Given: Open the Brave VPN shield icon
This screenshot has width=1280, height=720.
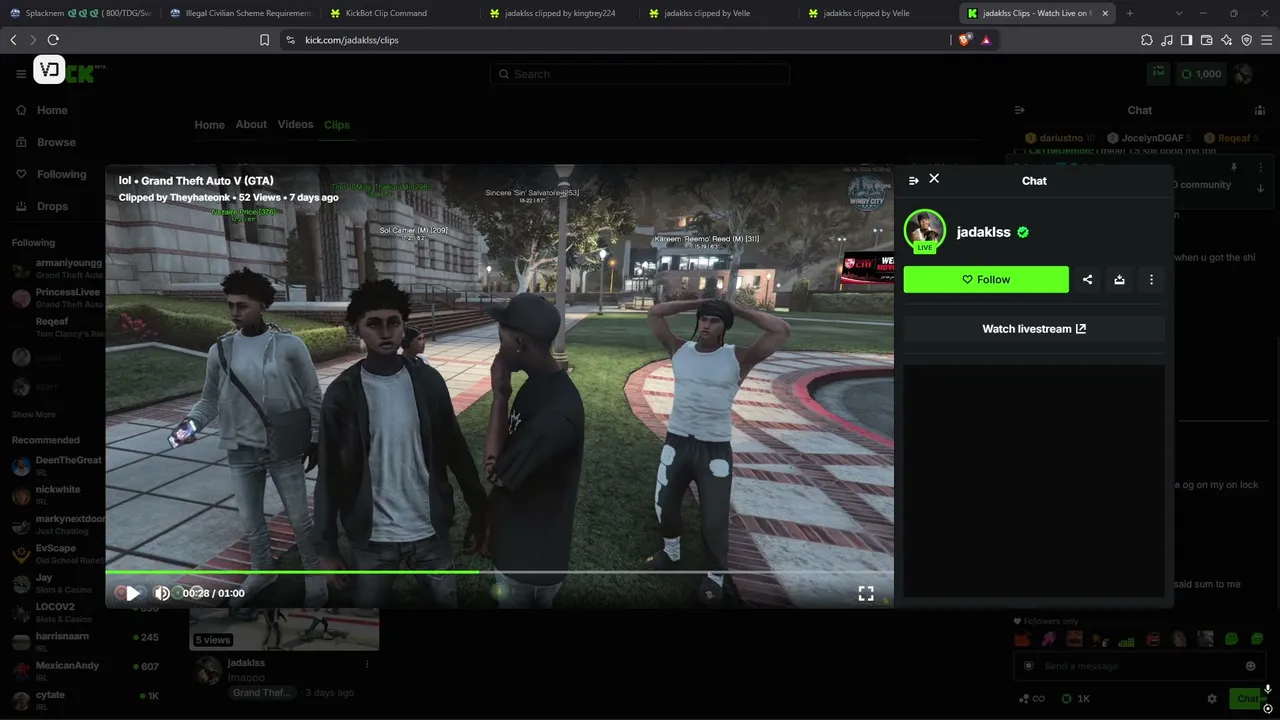Looking at the screenshot, I should click(x=1246, y=40).
